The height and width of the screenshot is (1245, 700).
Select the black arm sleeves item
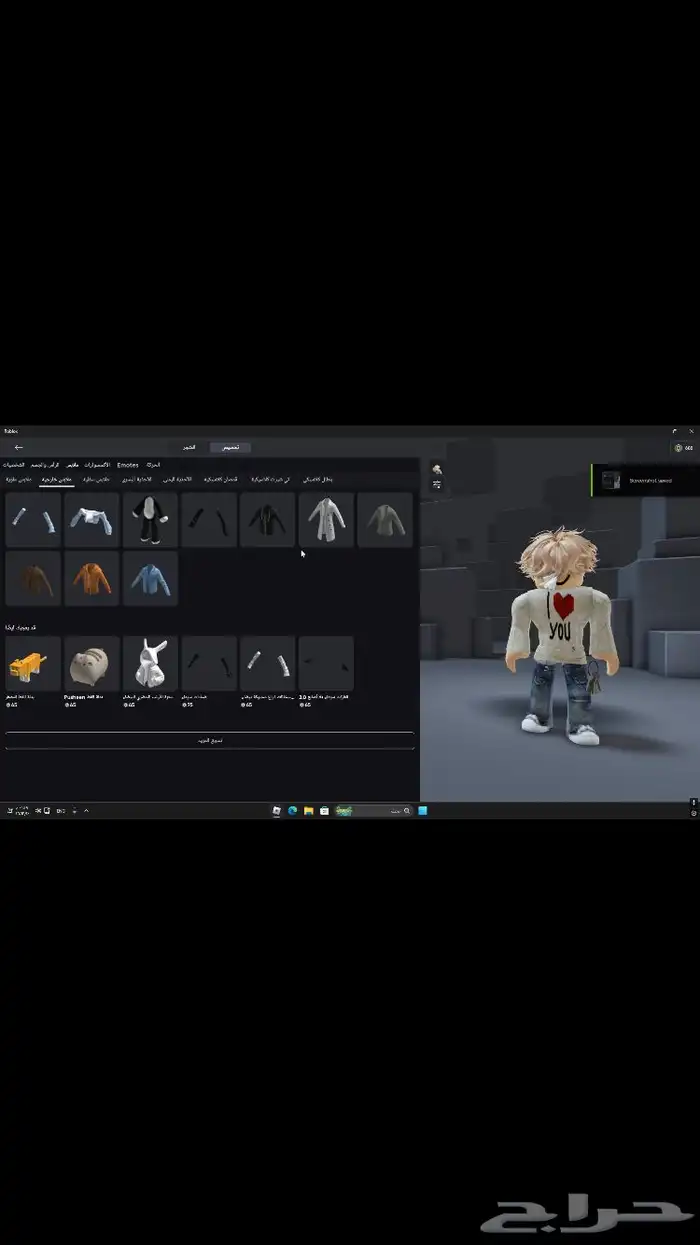pyautogui.click(x=209, y=519)
